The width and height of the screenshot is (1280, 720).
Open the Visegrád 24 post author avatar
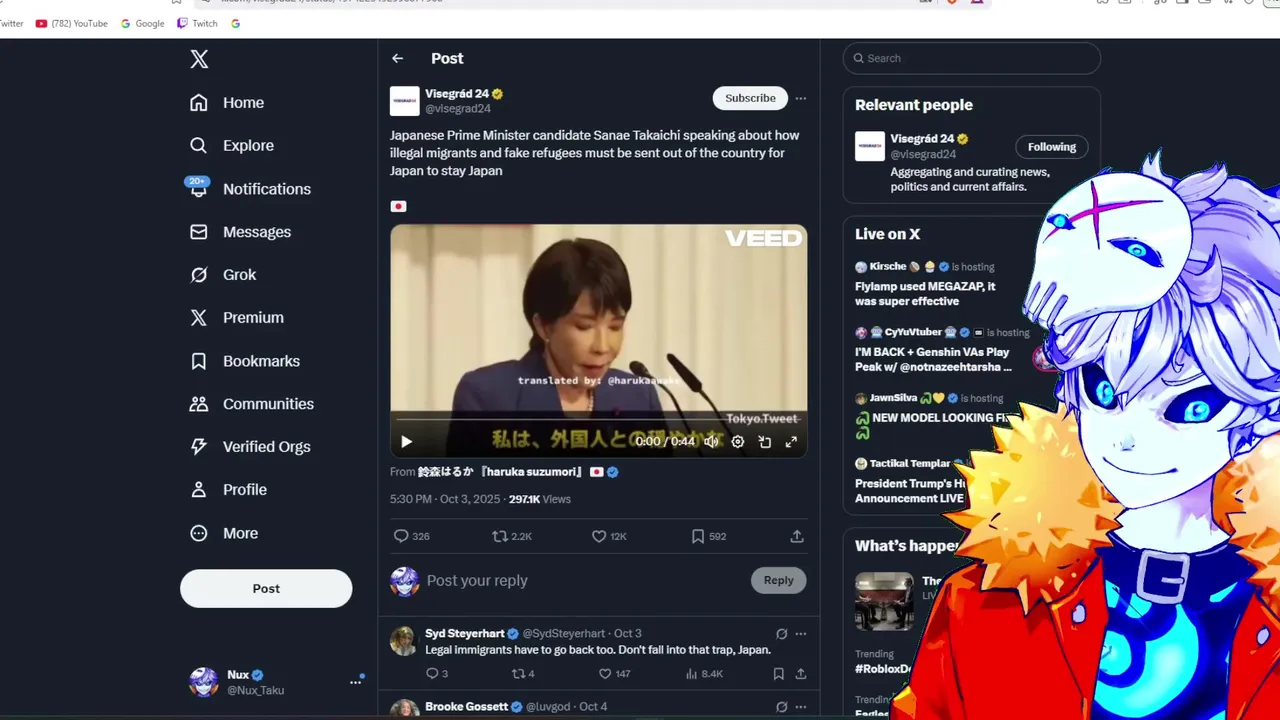click(x=405, y=101)
